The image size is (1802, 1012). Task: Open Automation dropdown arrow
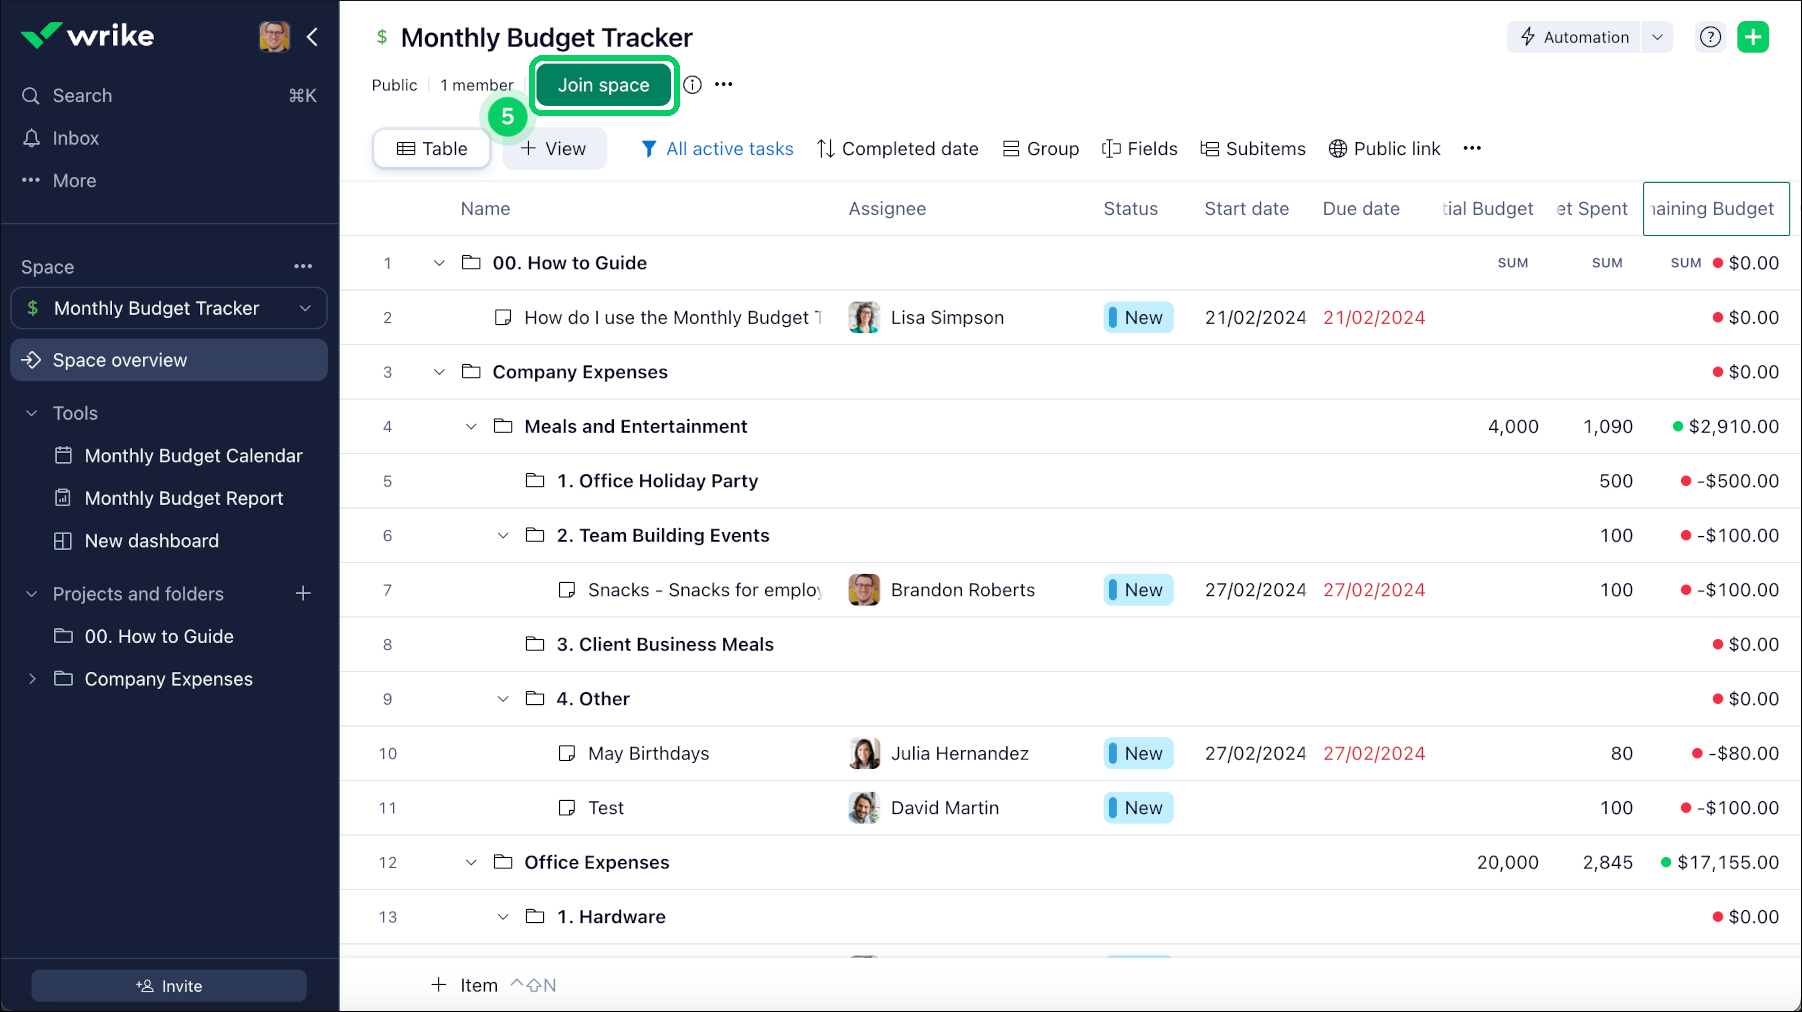(1657, 37)
